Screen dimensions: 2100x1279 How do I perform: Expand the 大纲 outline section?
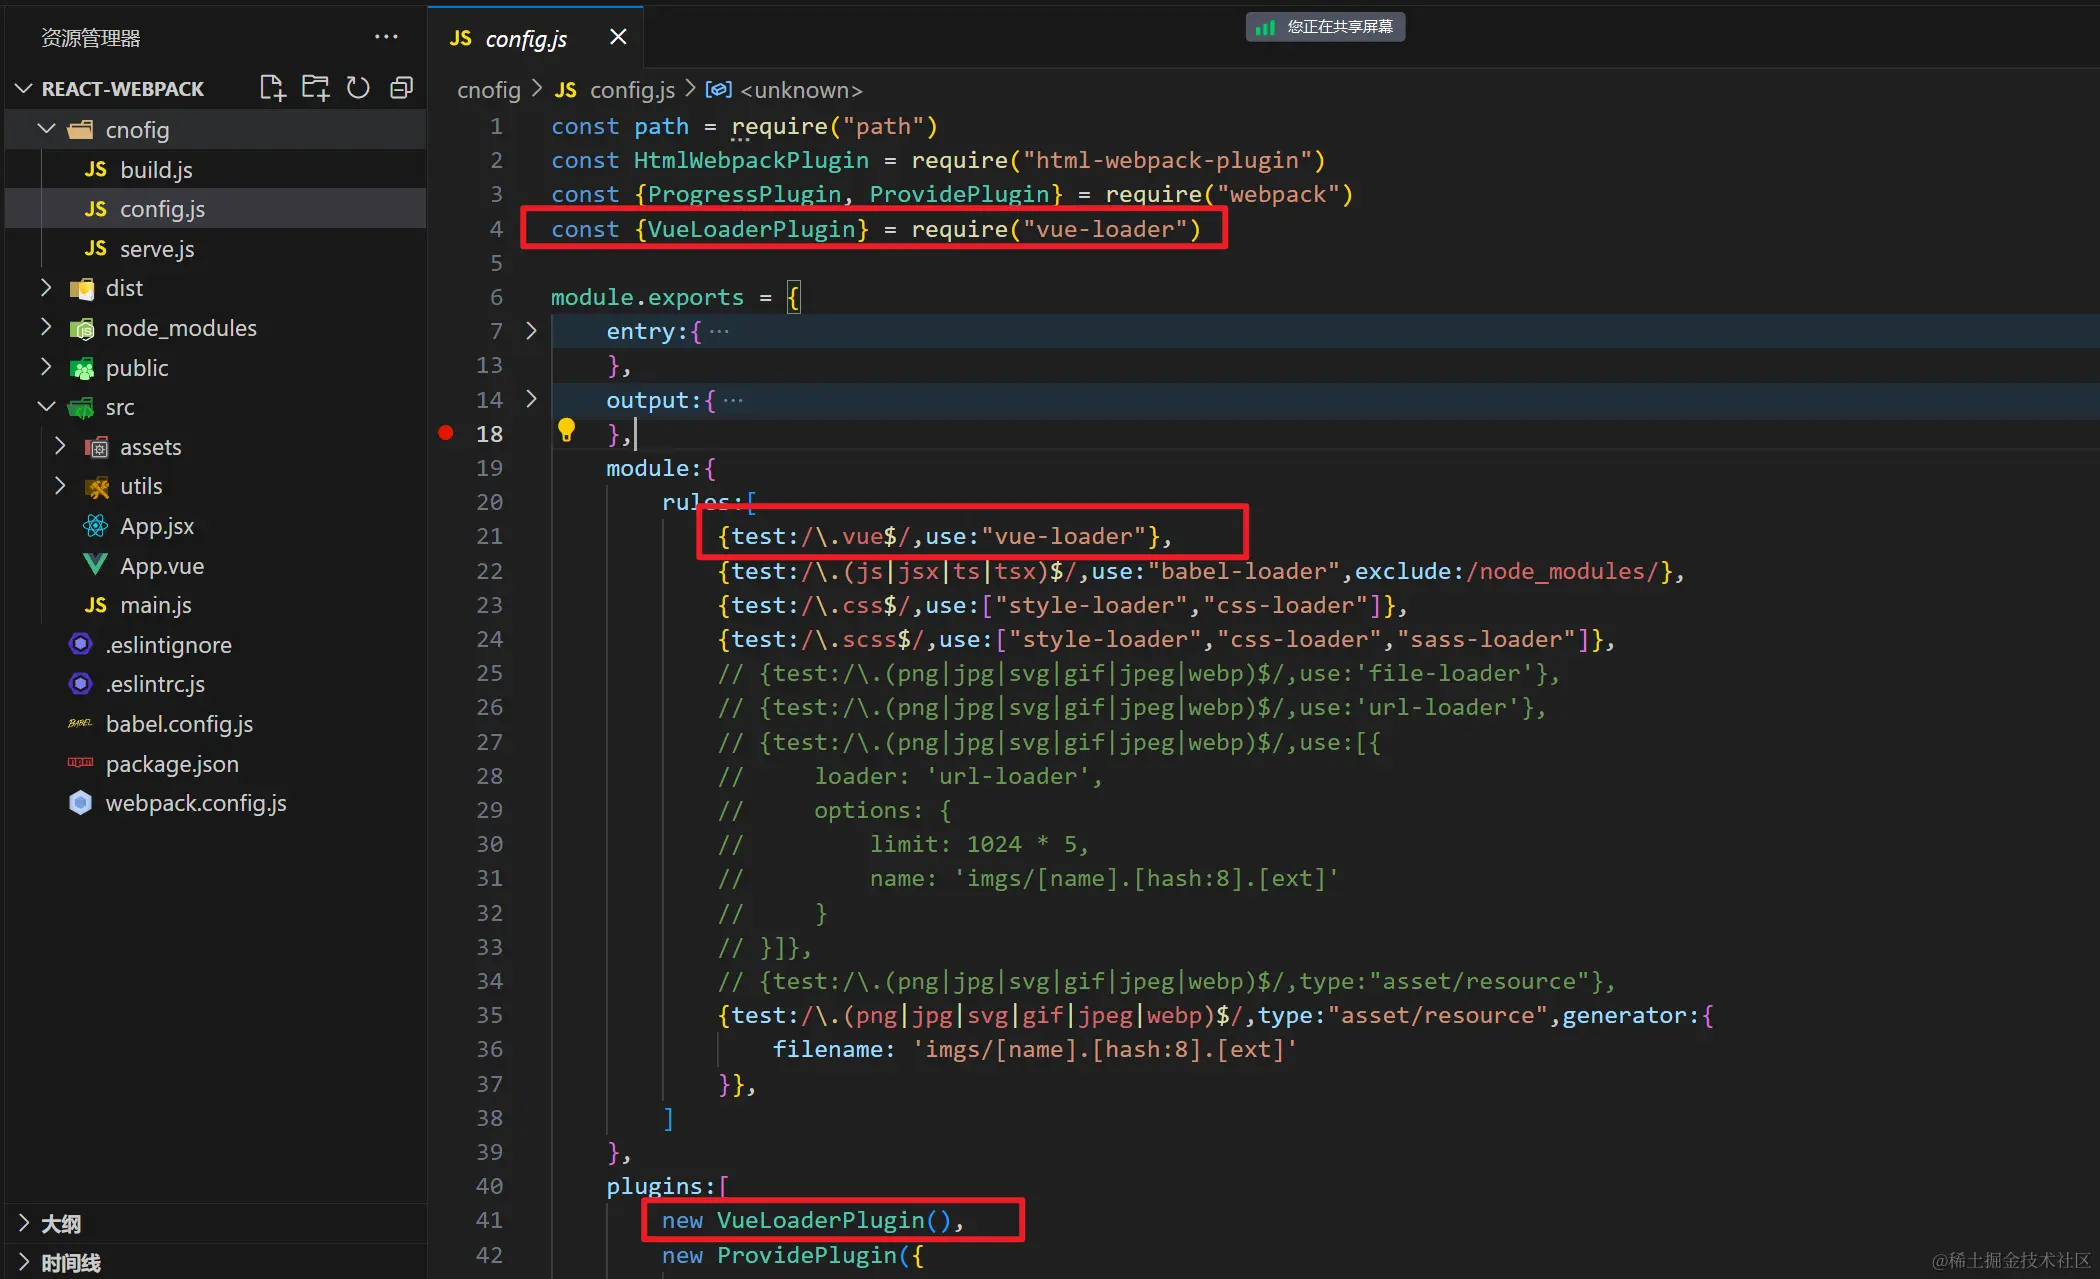[x=60, y=1223]
